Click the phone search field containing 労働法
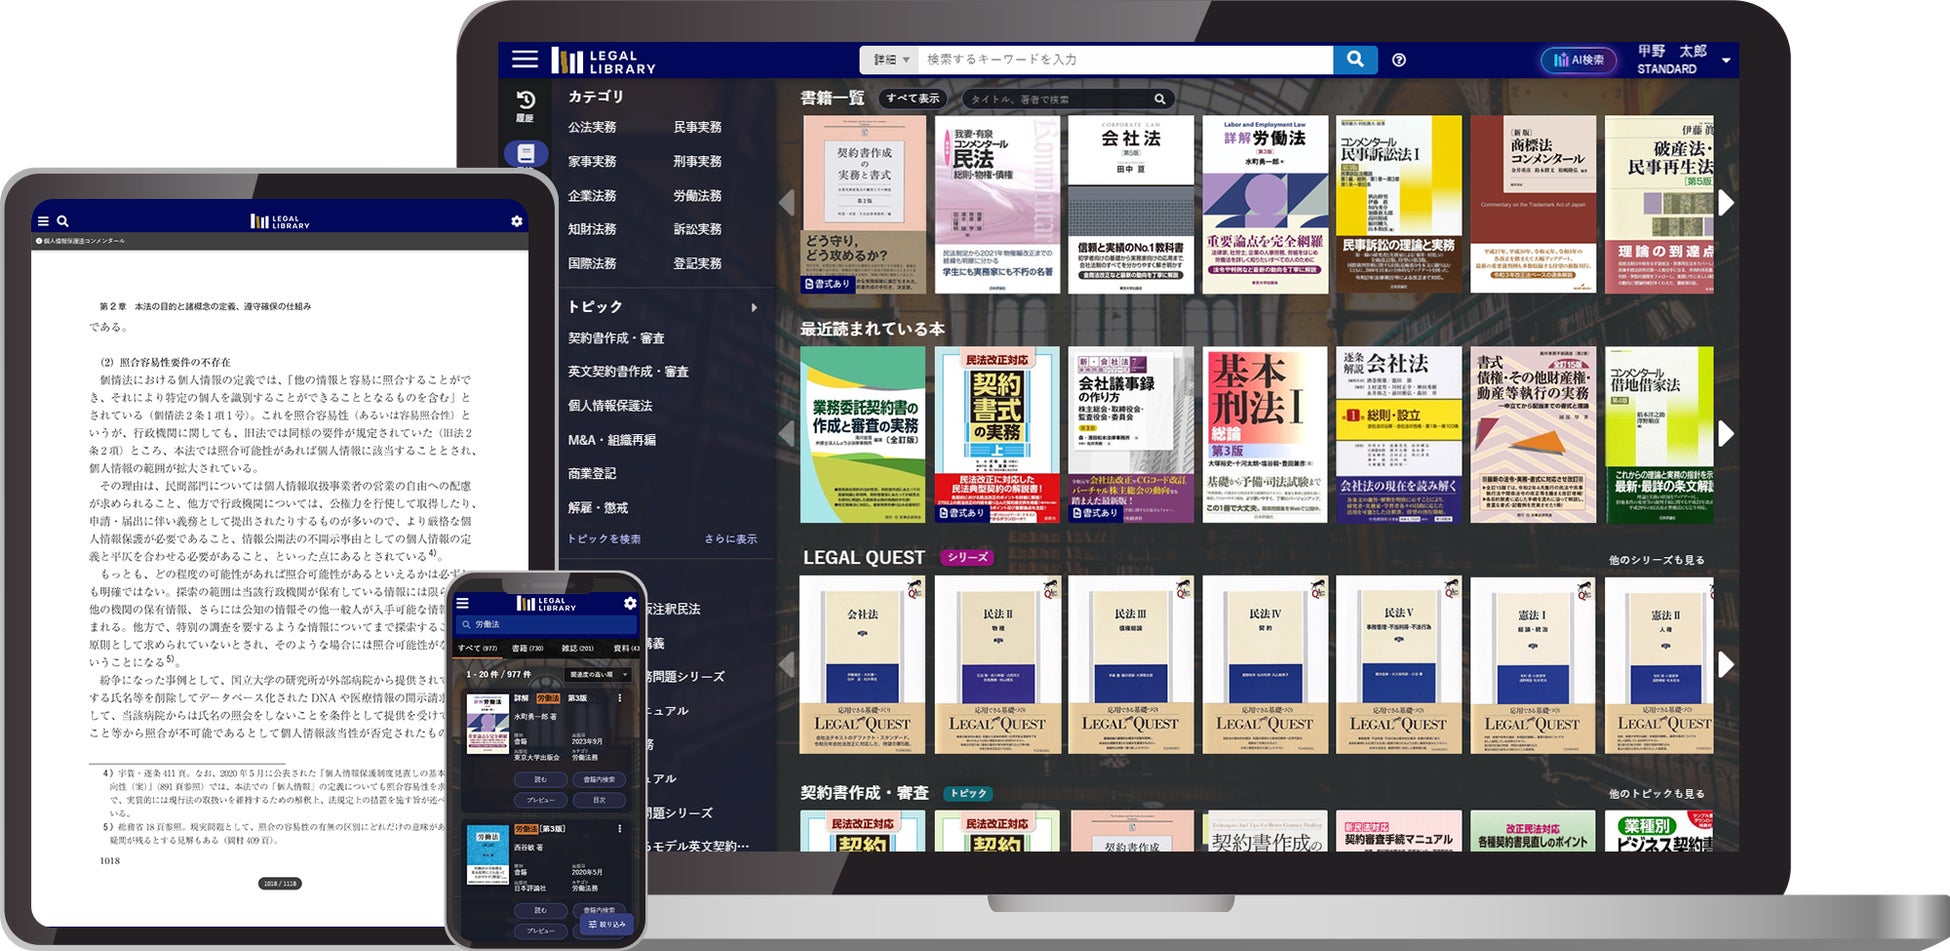This screenshot has height=951, width=1950. (546, 624)
